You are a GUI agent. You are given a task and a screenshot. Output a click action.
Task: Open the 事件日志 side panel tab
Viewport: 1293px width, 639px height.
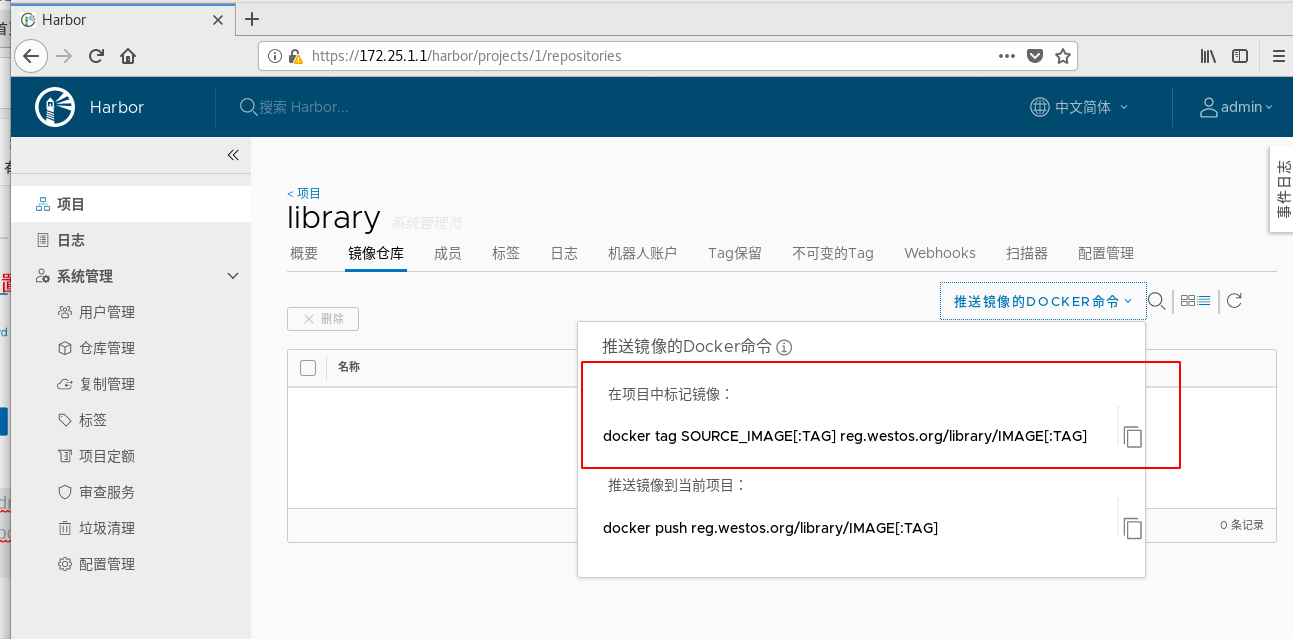(1282, 189)
